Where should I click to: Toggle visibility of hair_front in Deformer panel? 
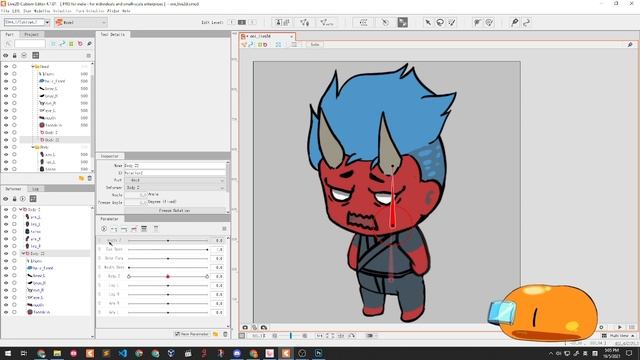pos(6,268)
